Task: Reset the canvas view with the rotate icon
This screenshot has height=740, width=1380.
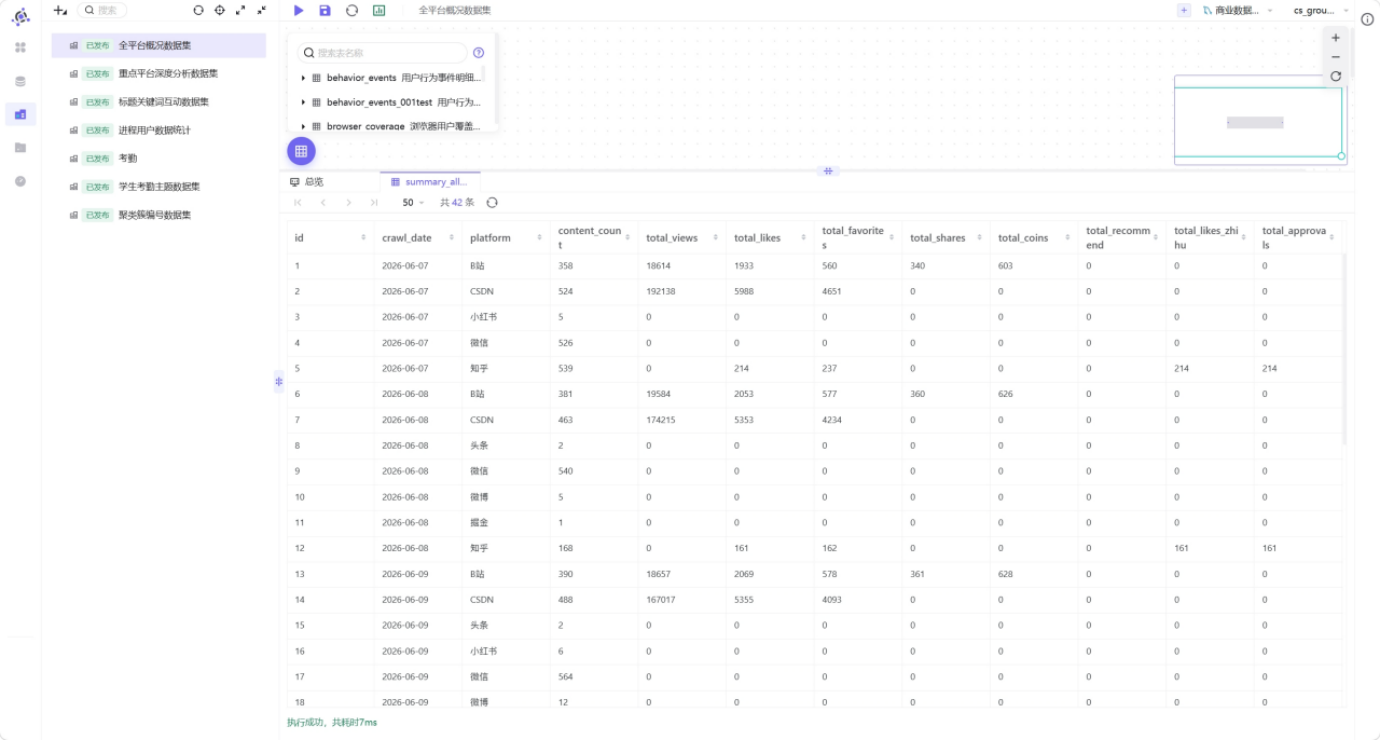Action: [x=1336, y=76]
